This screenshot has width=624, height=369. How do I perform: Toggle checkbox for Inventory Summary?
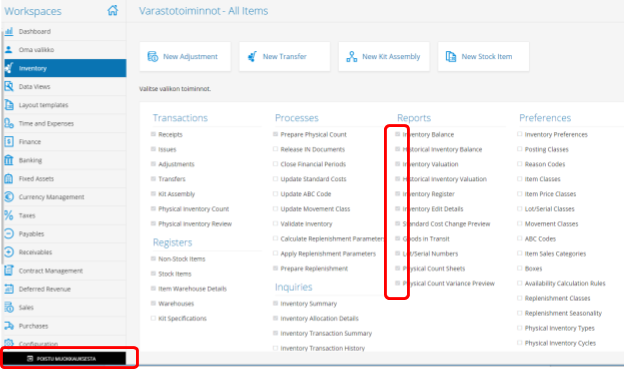tap(275, 303)
